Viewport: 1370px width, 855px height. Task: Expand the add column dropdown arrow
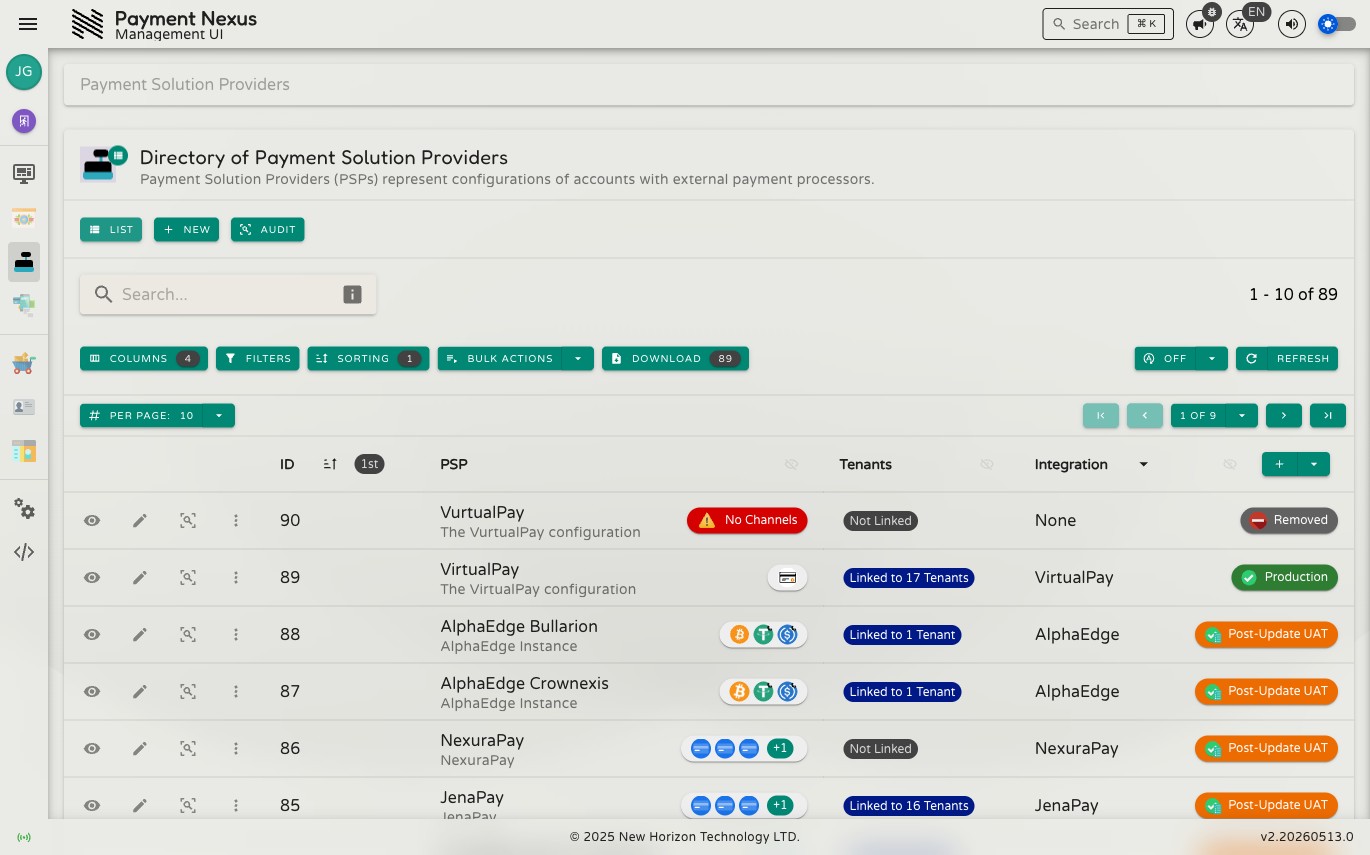click(1314, 464)
